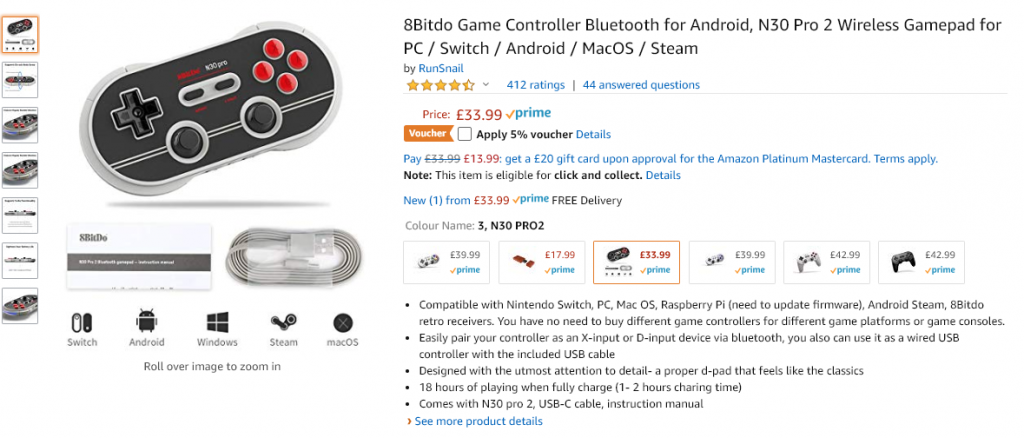The width and height of the screenshot is (1024, 438).
Task: Open the RunSnail seller link
Action: (x=441, y=68)
